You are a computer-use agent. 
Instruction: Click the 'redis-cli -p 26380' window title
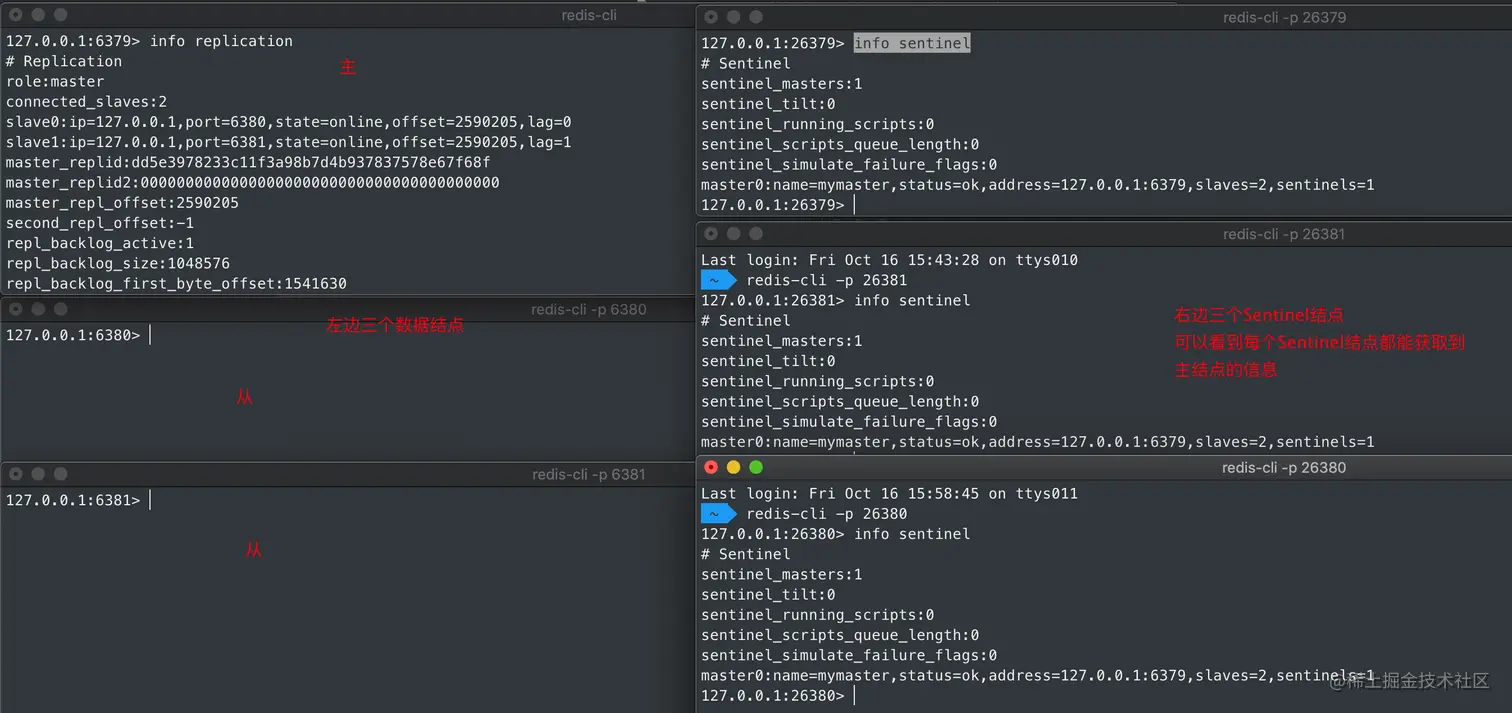coord(1284,467)
